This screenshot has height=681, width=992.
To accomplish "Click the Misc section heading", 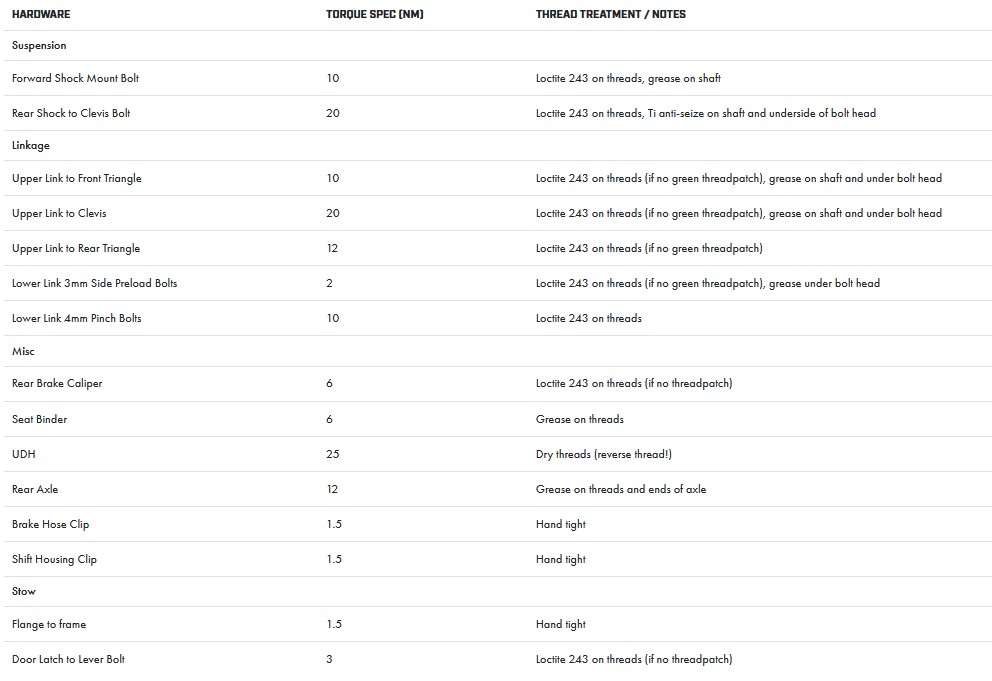I will coord(23,352).
